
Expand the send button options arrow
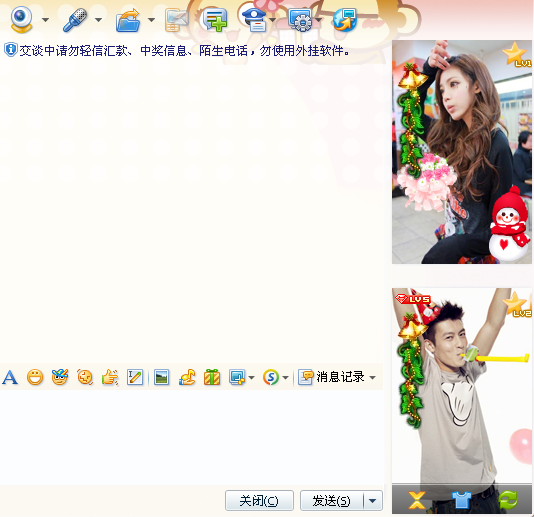click(373, 501)
